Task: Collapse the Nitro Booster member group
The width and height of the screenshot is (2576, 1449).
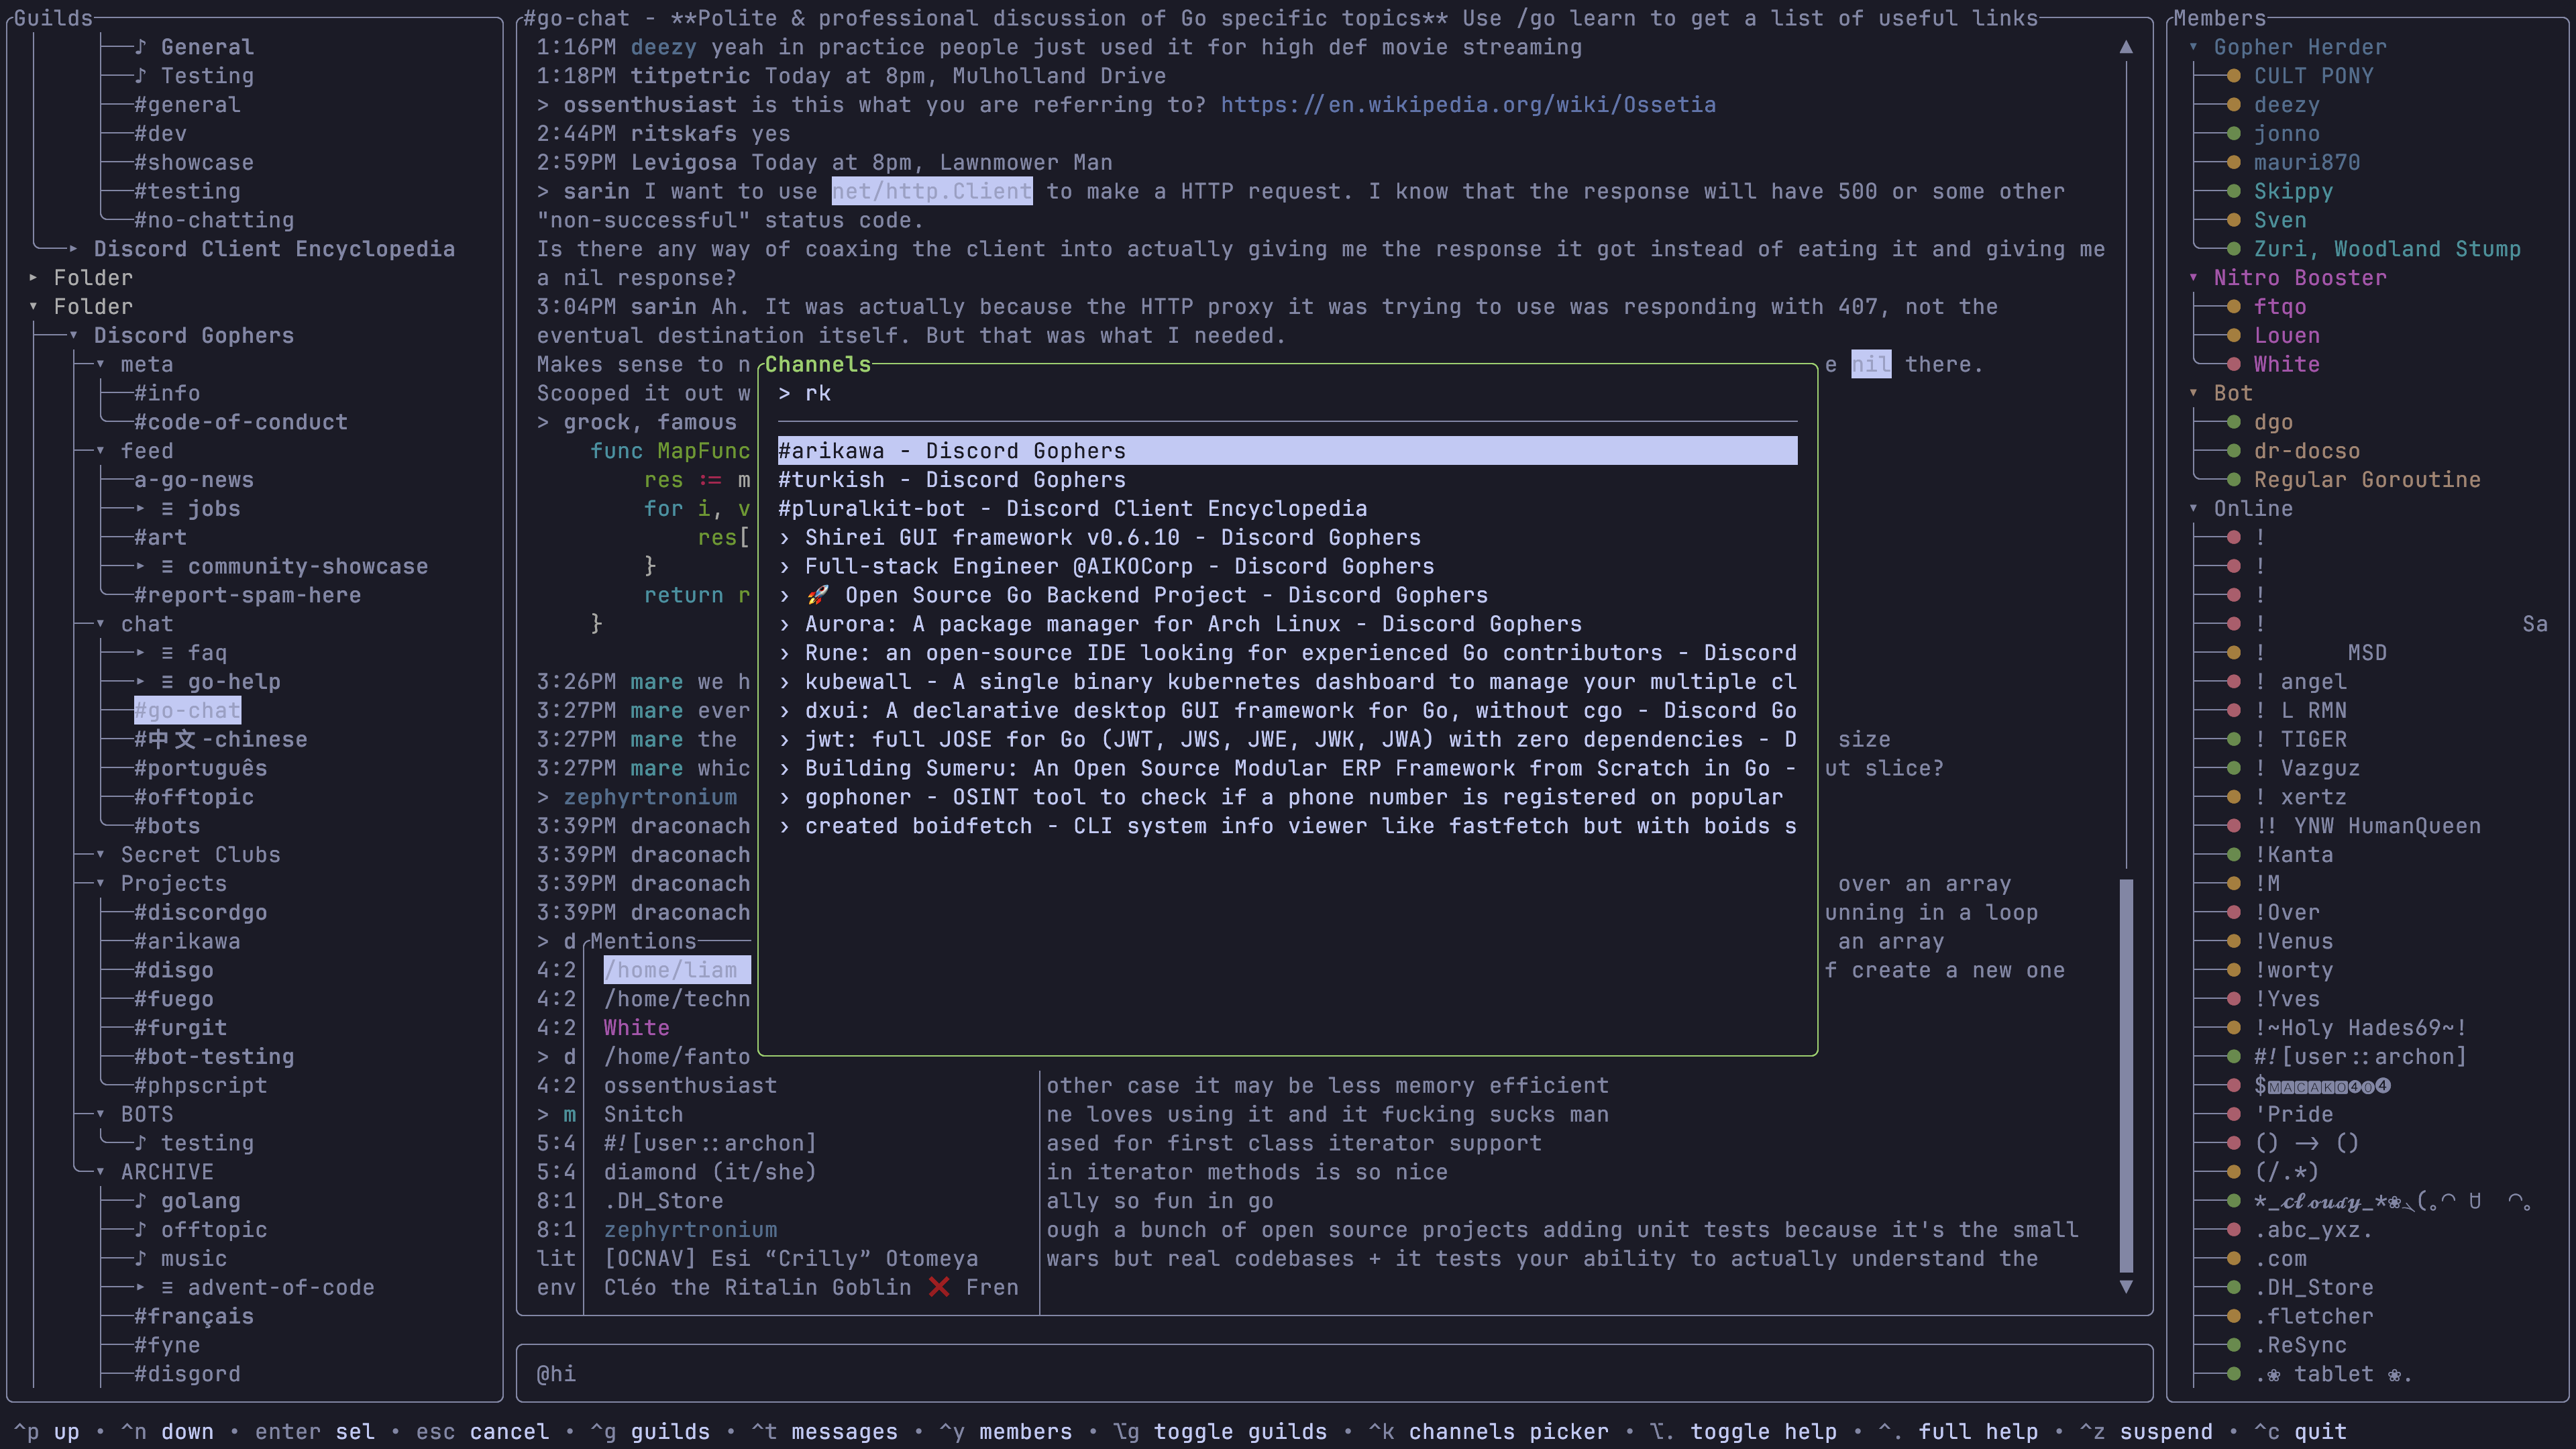Action: (x=2193, y=278)
